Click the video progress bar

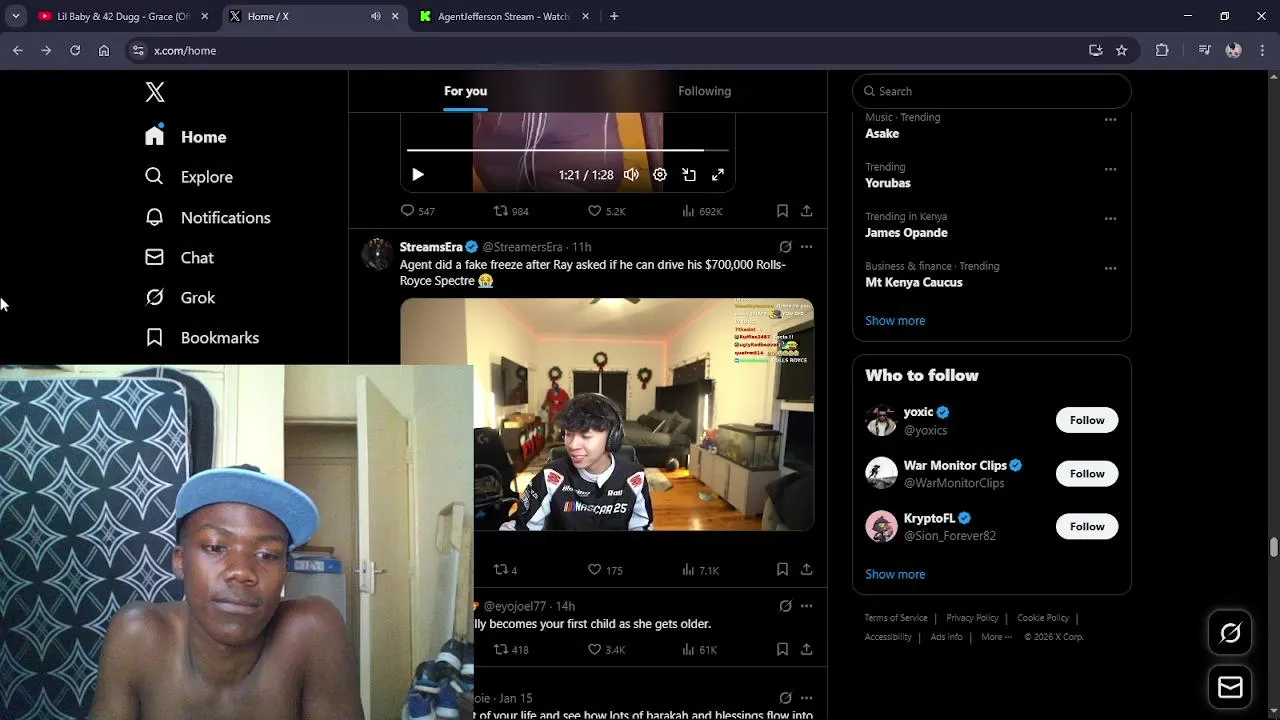click(567, 150)
